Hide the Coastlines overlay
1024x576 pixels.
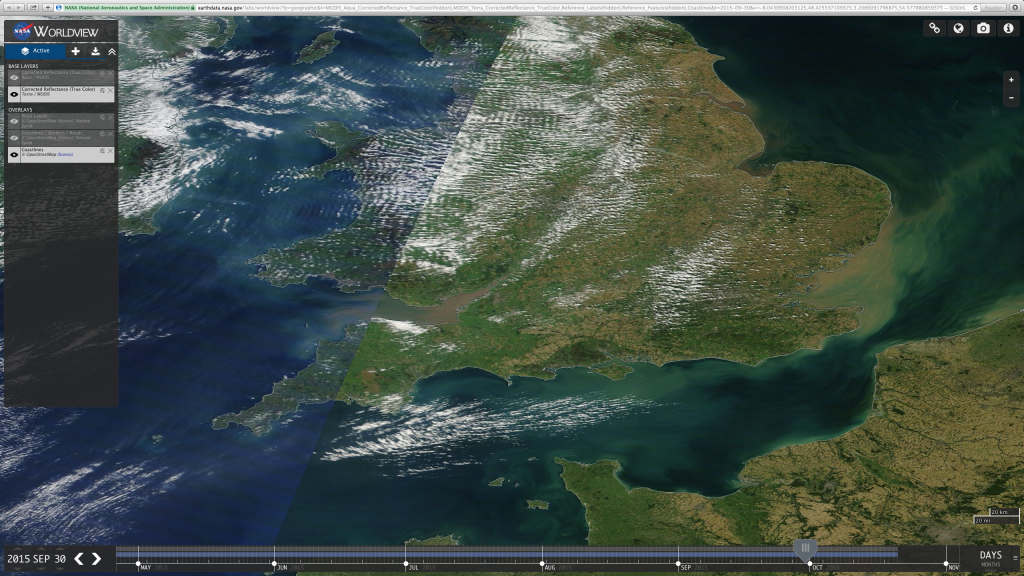pyautogui.click(x=14, y=155)
